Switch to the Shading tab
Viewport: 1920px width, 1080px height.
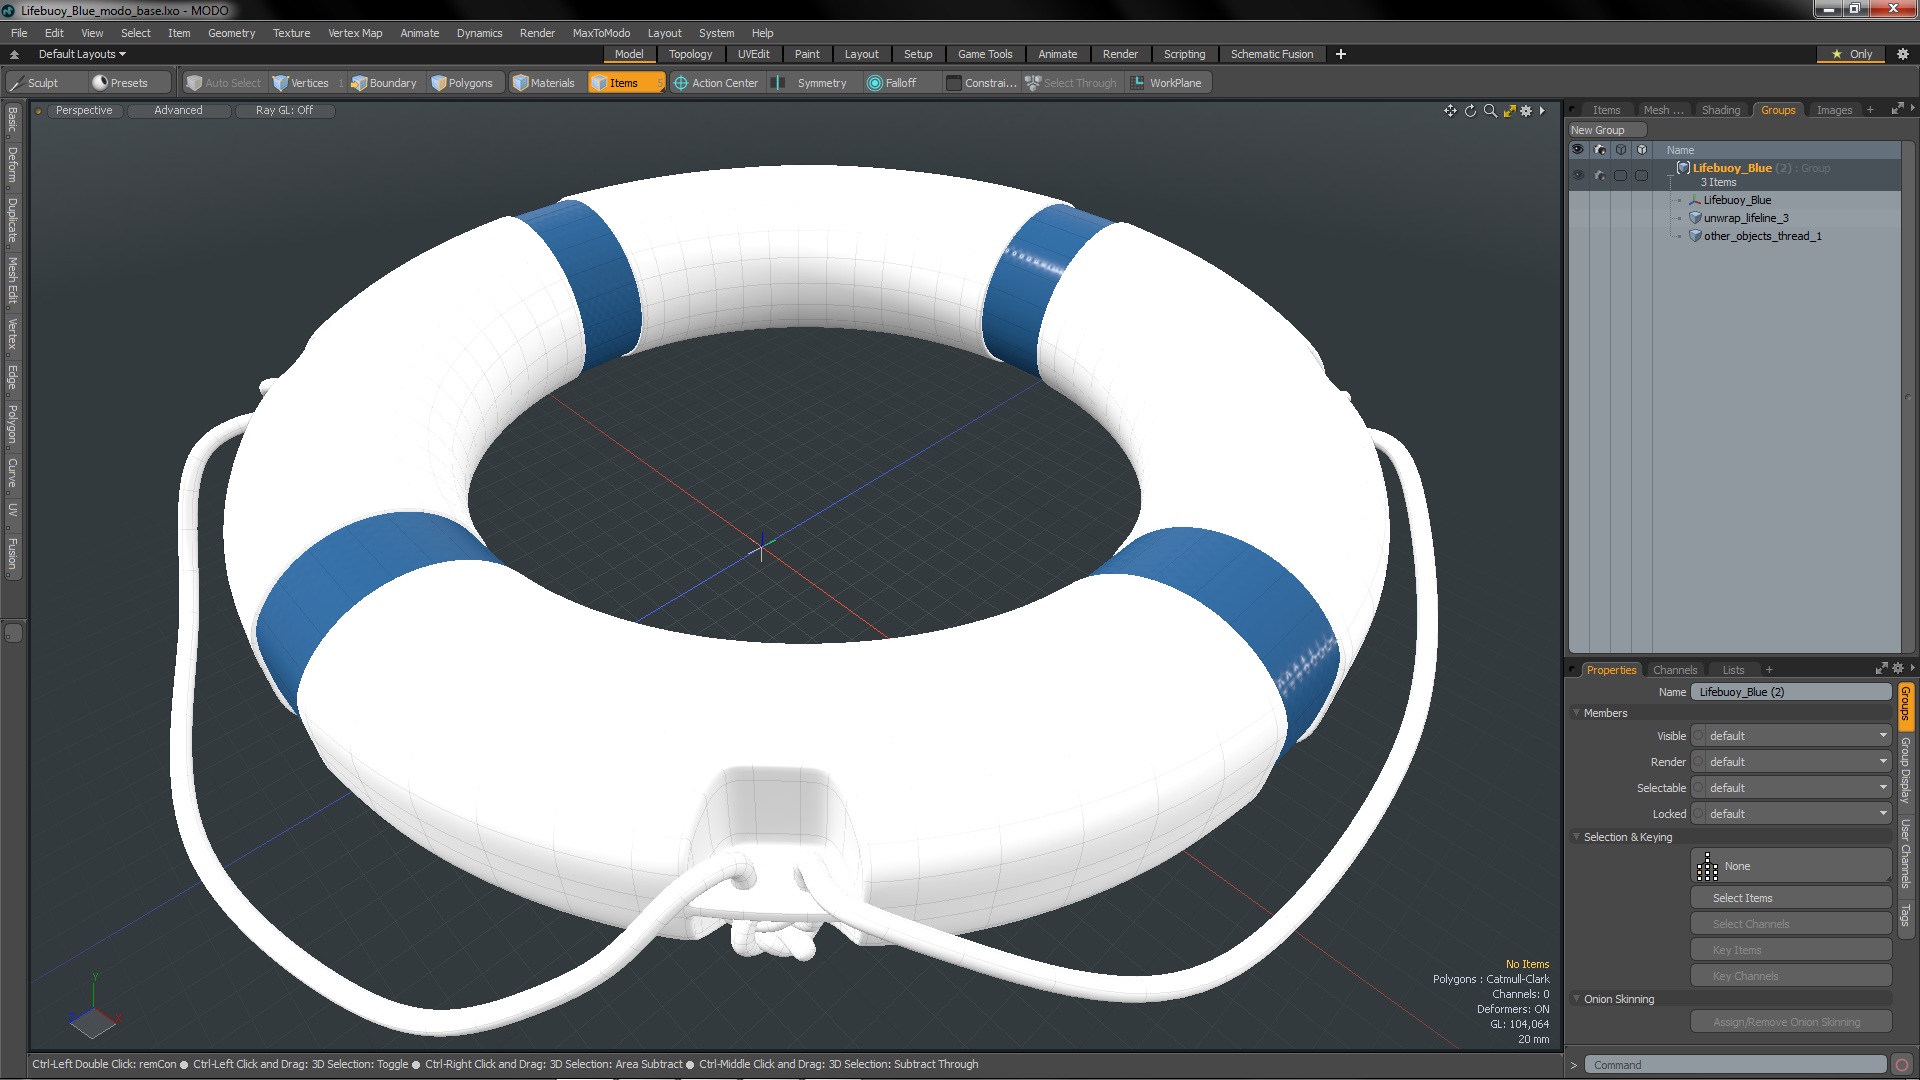(x=1720, y=110)
